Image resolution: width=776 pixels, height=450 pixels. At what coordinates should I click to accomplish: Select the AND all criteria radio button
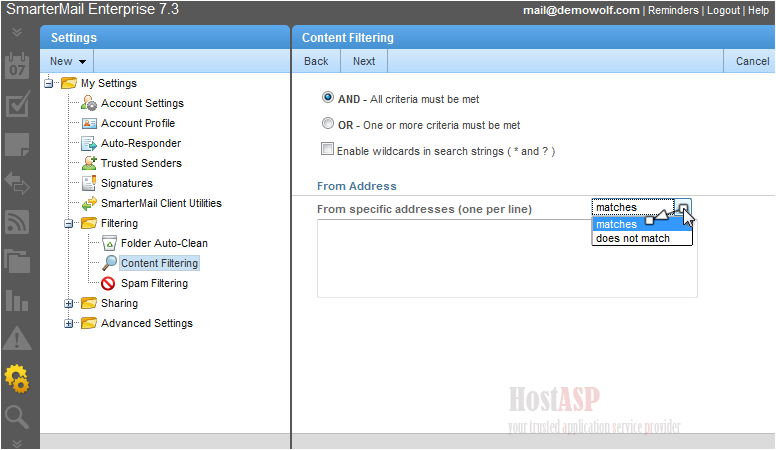pyautogui.click(x=328, y=98)
